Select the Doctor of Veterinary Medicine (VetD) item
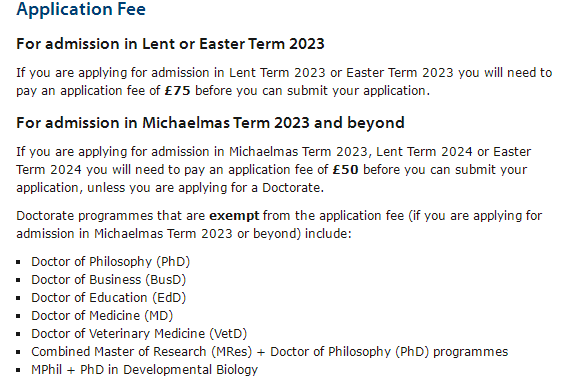This screenshot has width=581, height=382. click(139, 334)
